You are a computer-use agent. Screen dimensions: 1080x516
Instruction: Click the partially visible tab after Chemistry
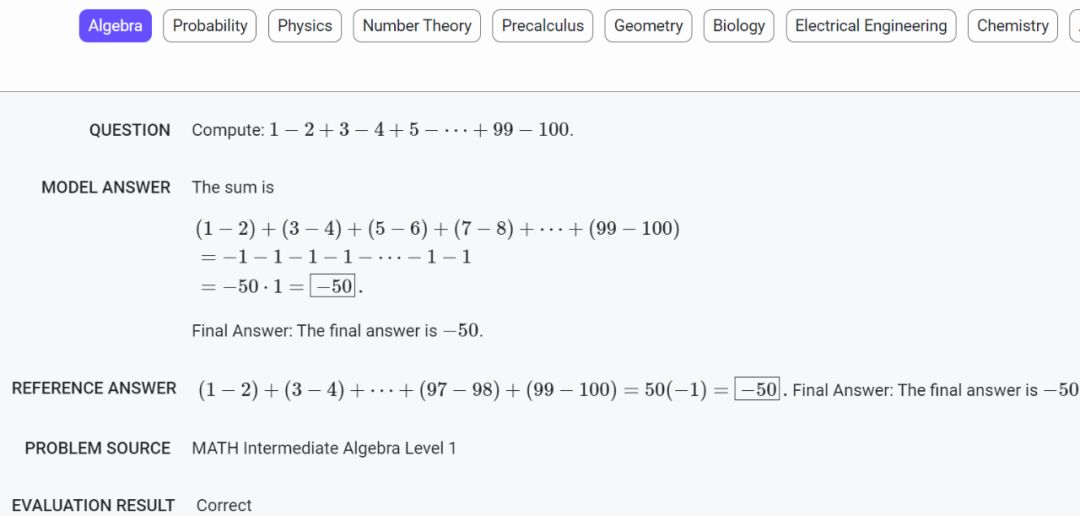pyautogui.click(x=1075, y=26)
